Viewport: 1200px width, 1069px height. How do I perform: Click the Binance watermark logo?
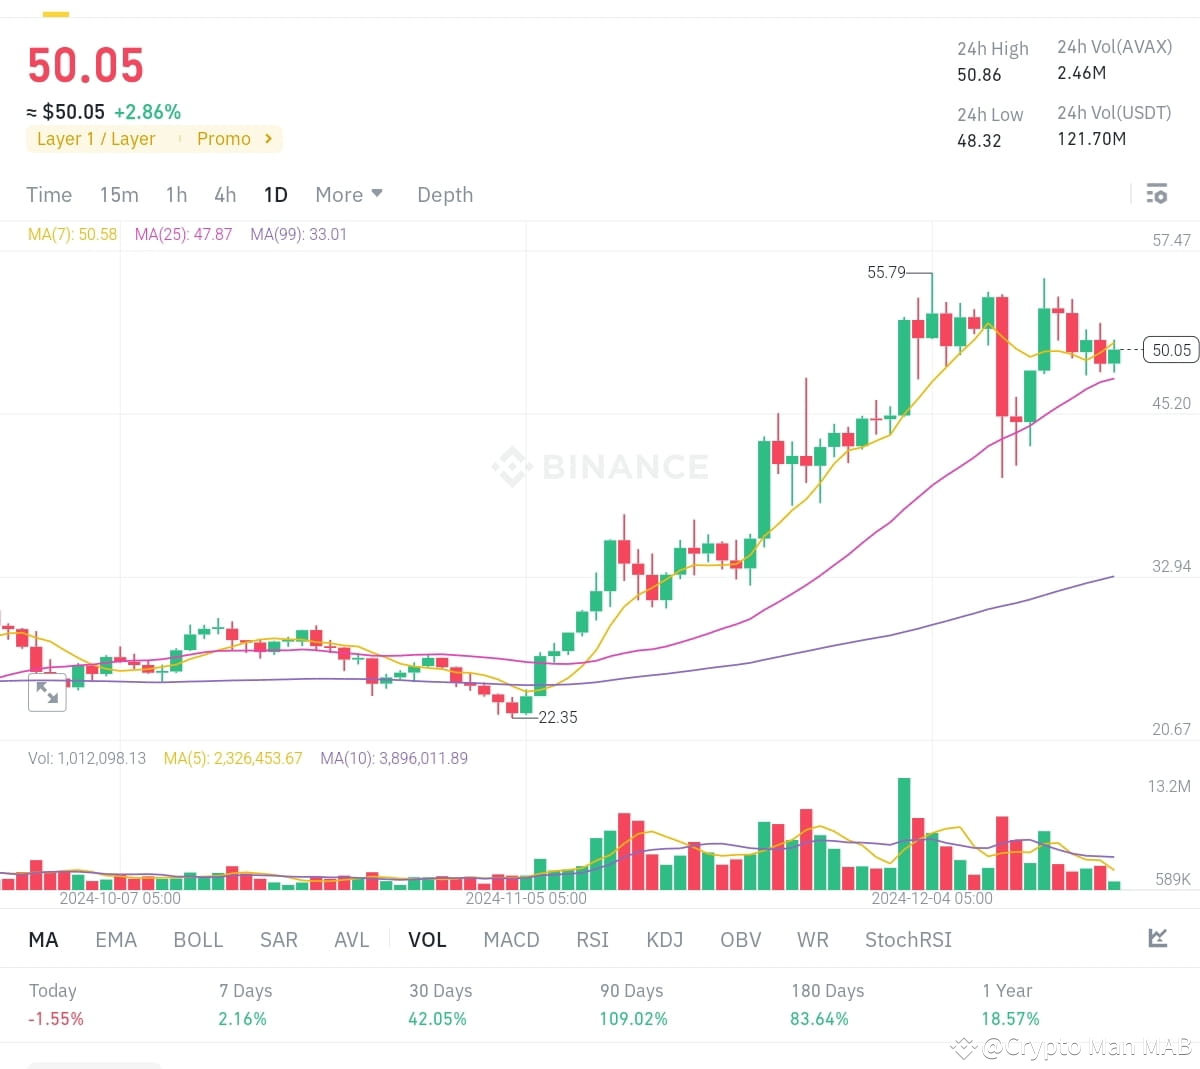point(600,465)
